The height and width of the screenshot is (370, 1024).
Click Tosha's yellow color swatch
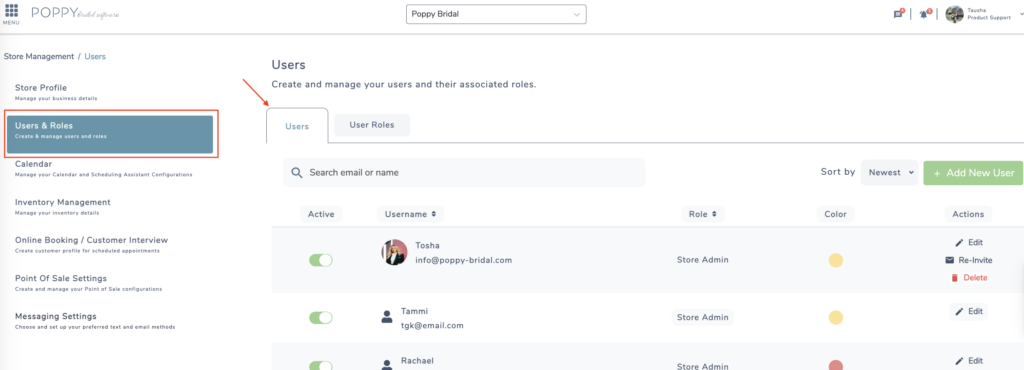[835, 260]
